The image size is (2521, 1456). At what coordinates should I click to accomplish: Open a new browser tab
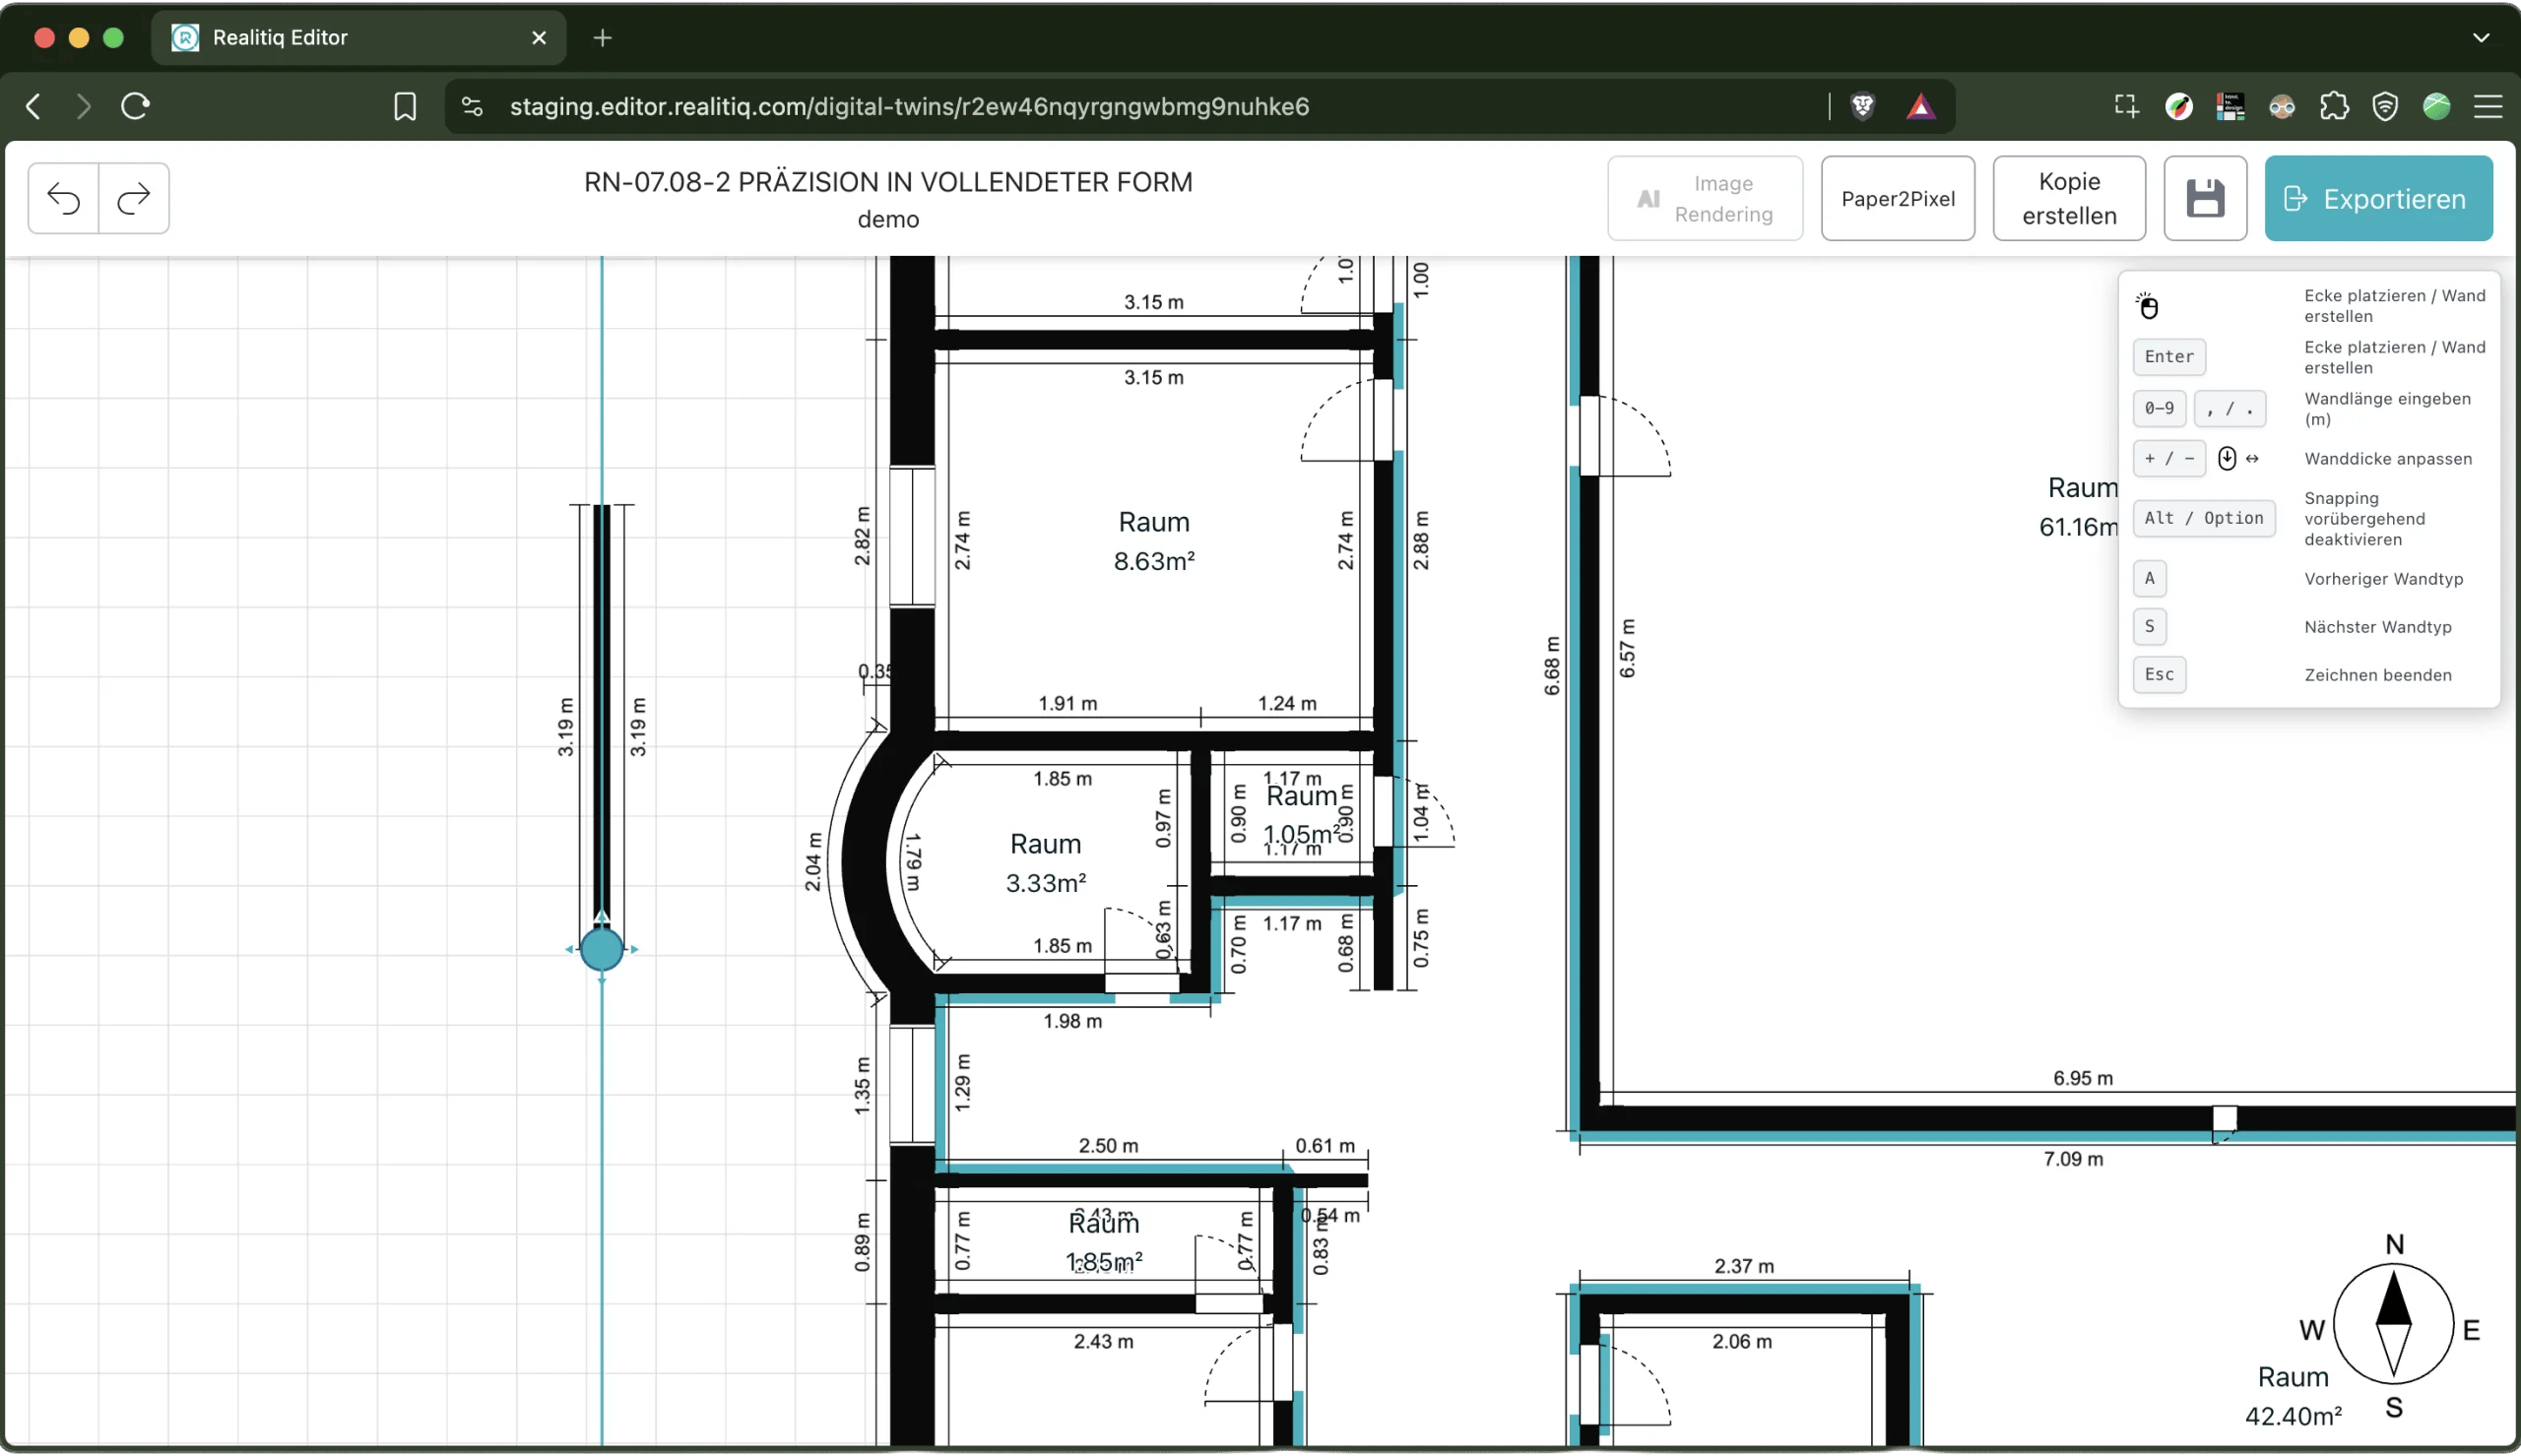602,38
